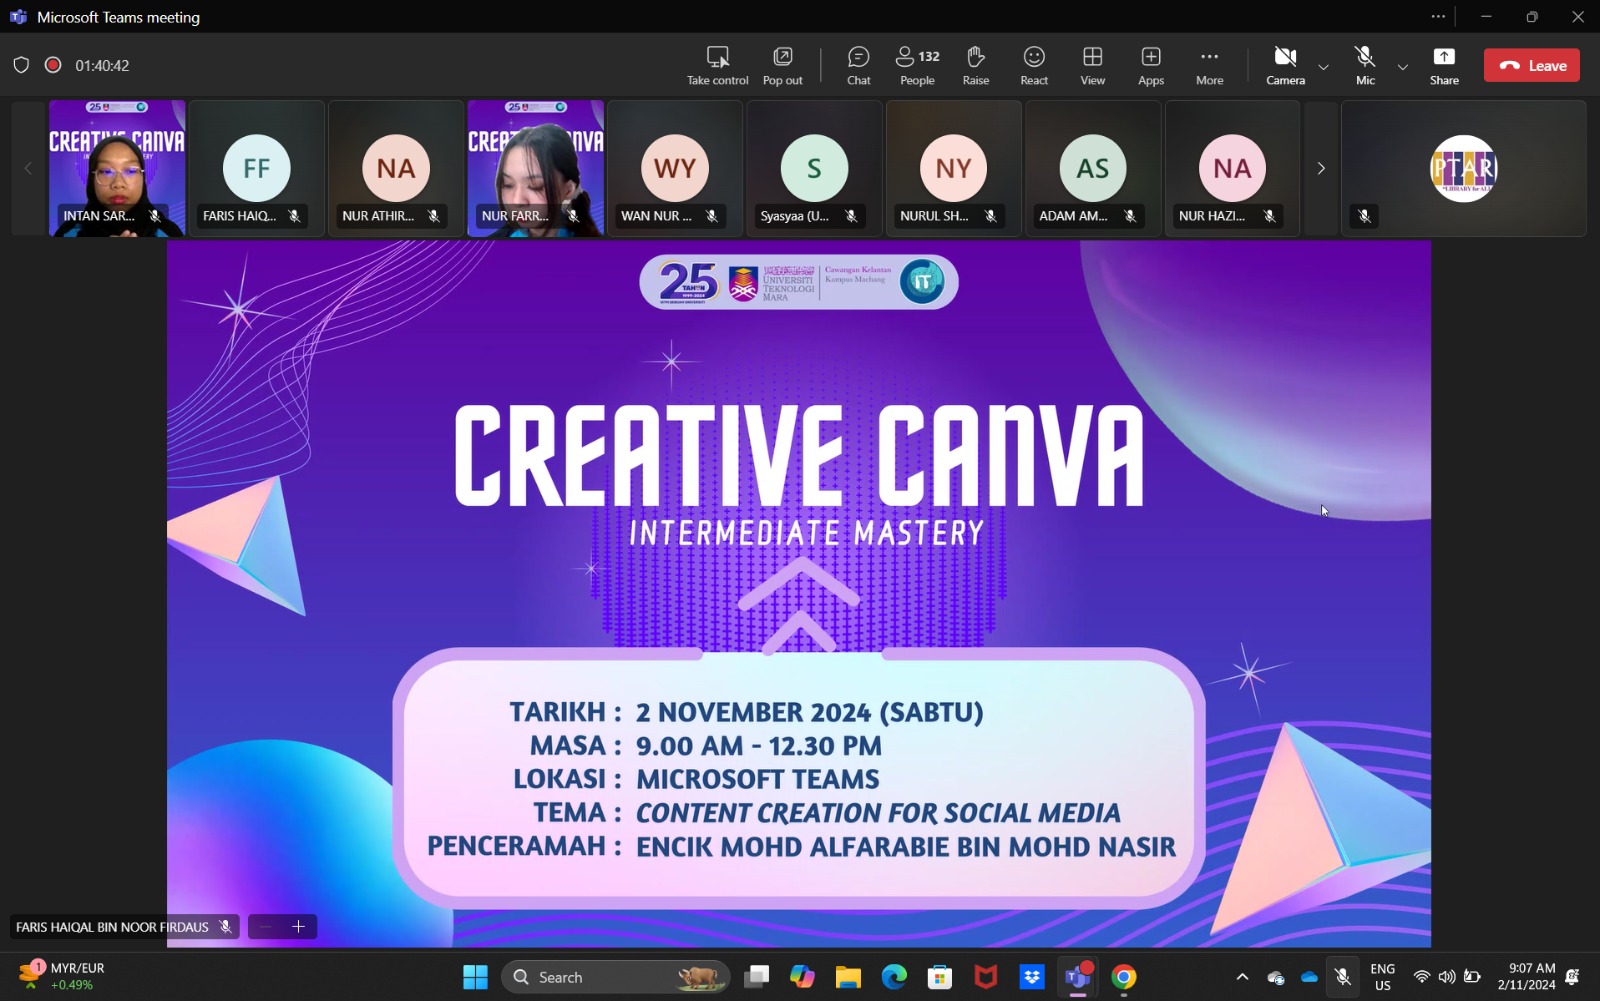Viewport: 1600px width, 1001px height.
Task: Change the meeting View layout
Action: (1092, 66)
